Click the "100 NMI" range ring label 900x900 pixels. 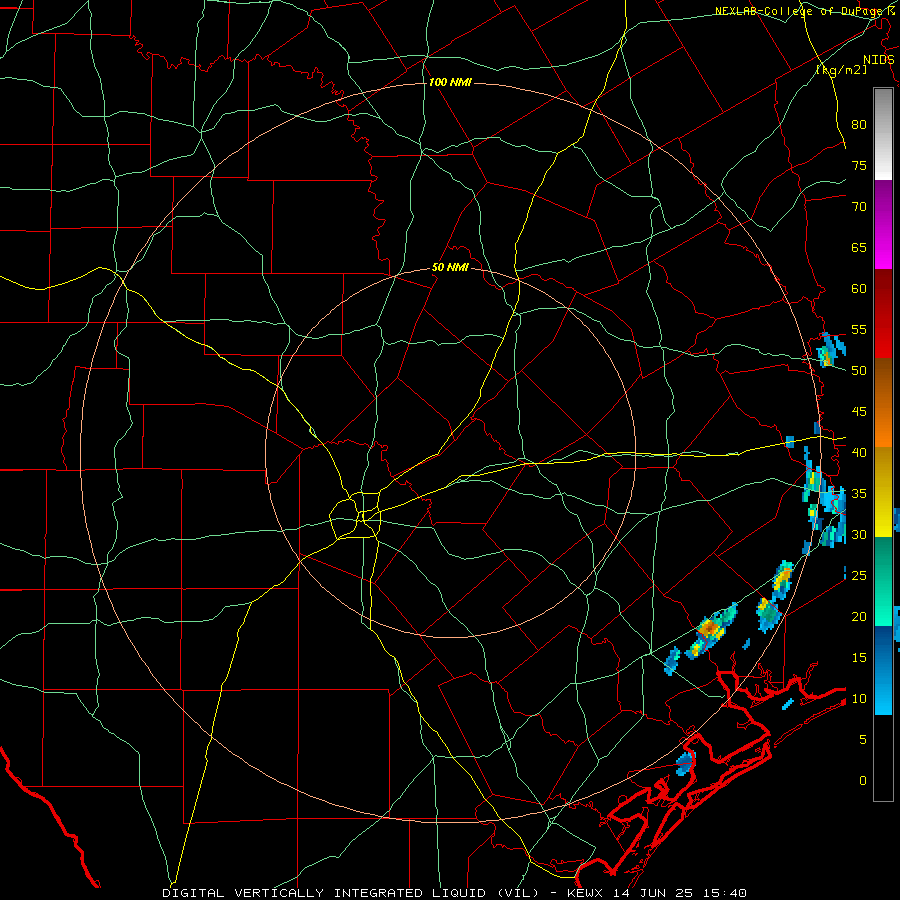[x=450, y=83]
